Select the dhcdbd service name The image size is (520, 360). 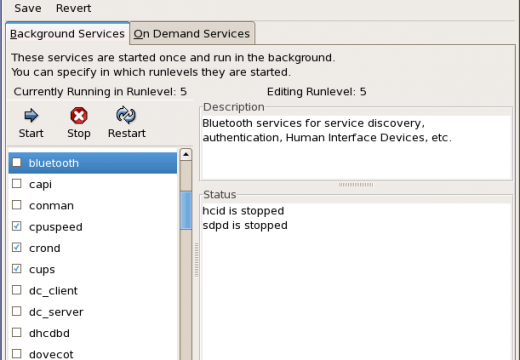coord(49,333)
